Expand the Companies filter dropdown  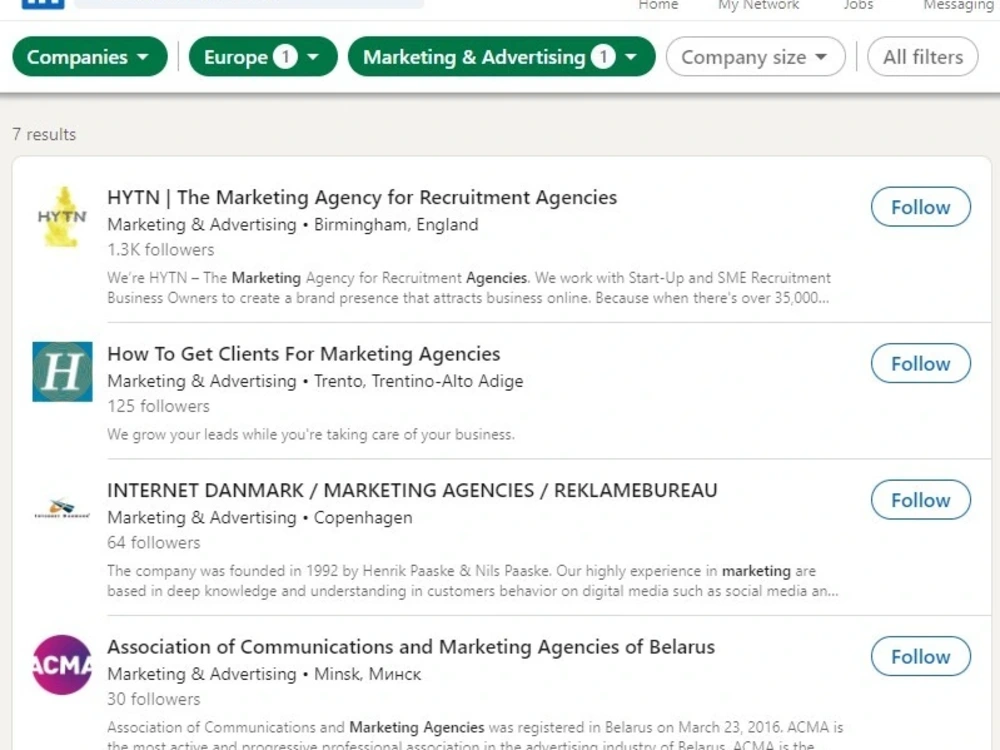[90, 57]
